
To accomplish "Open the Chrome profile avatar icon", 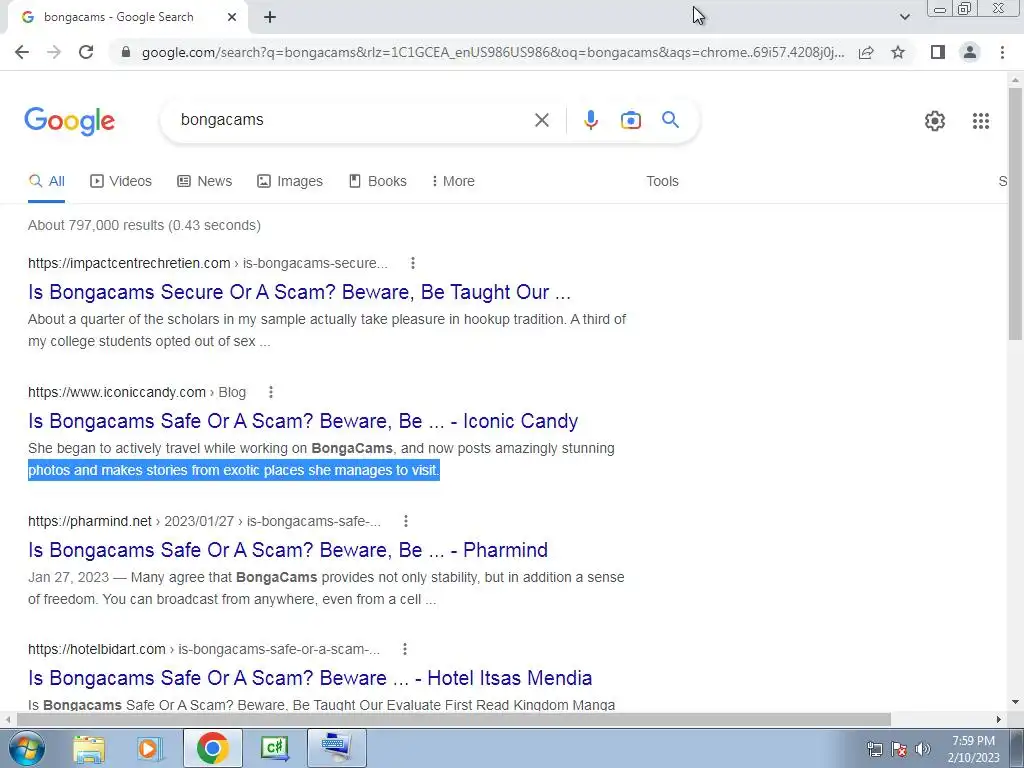I will (x=970, y=52).
